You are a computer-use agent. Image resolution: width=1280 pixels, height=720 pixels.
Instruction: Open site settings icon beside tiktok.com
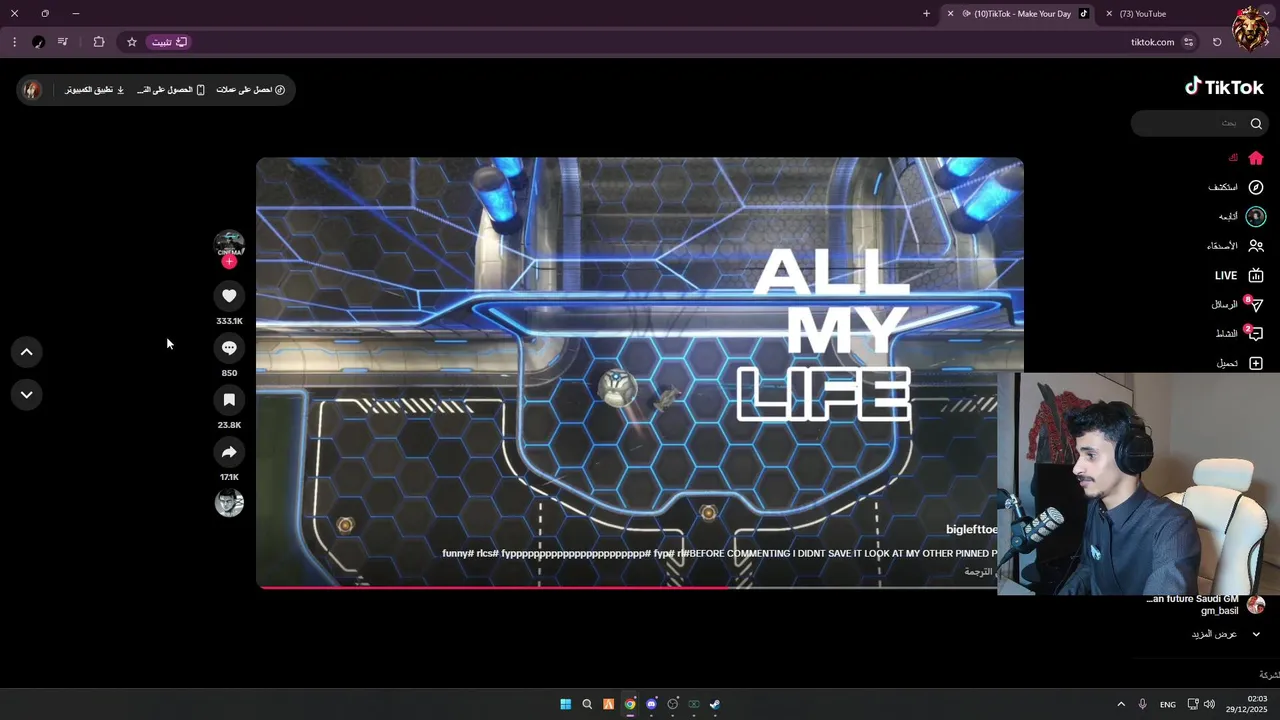coord(1188,42)
